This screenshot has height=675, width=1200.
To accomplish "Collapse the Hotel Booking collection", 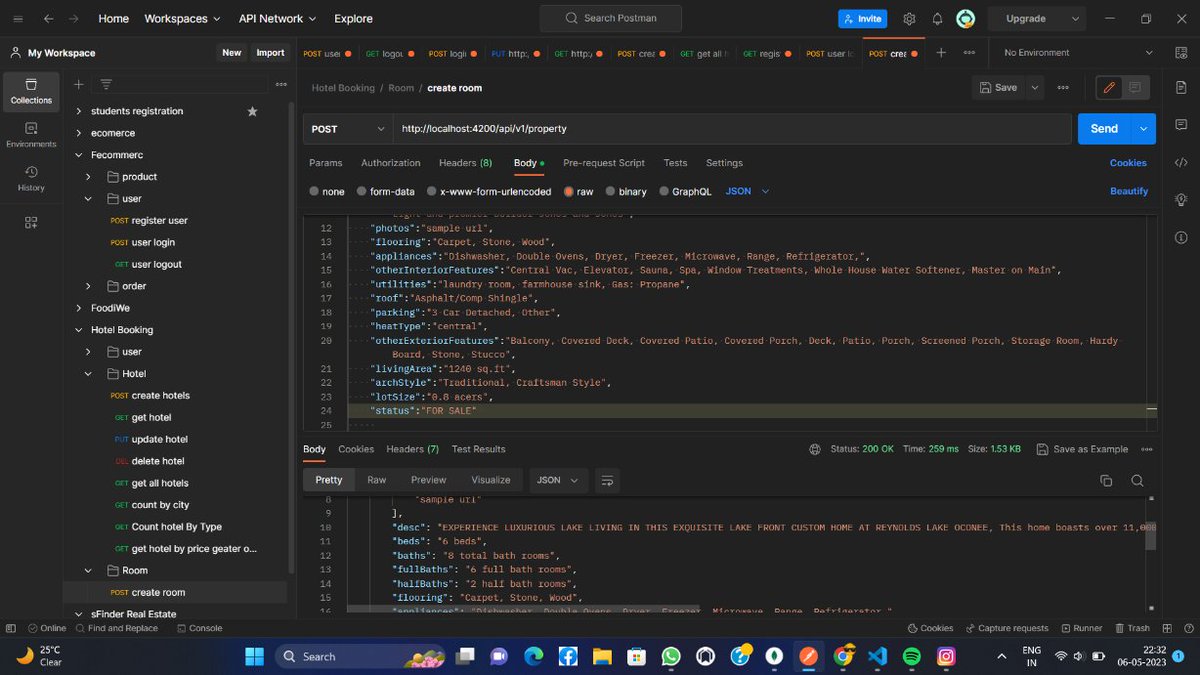I will [79, 330].
